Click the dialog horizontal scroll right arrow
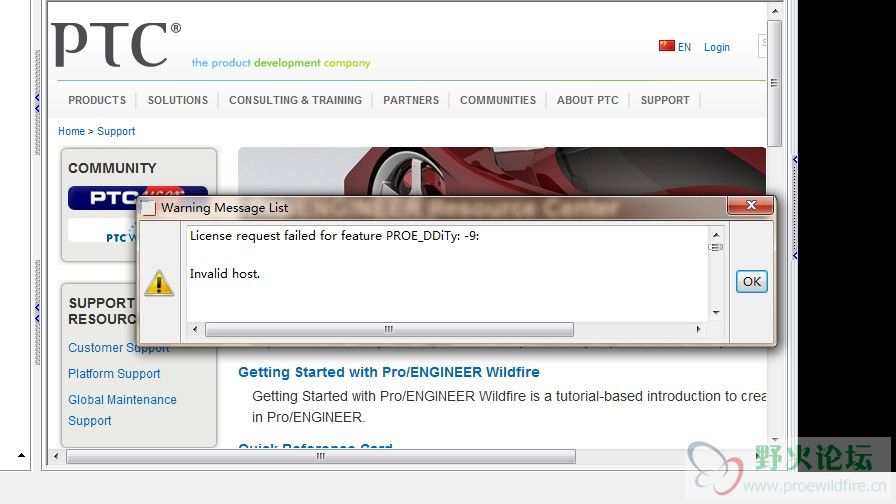Image resolution: width=896 pixels, height=504 pixels. pos(698,329)
